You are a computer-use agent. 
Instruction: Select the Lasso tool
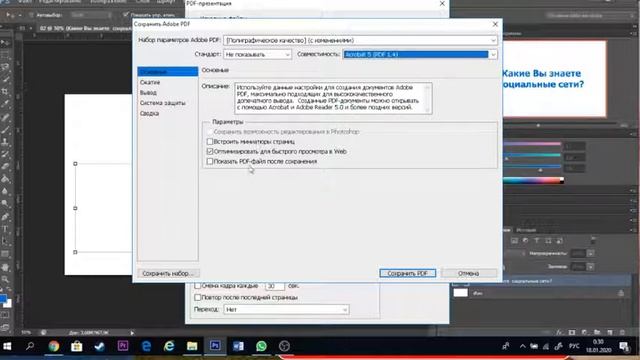[5, 67]
